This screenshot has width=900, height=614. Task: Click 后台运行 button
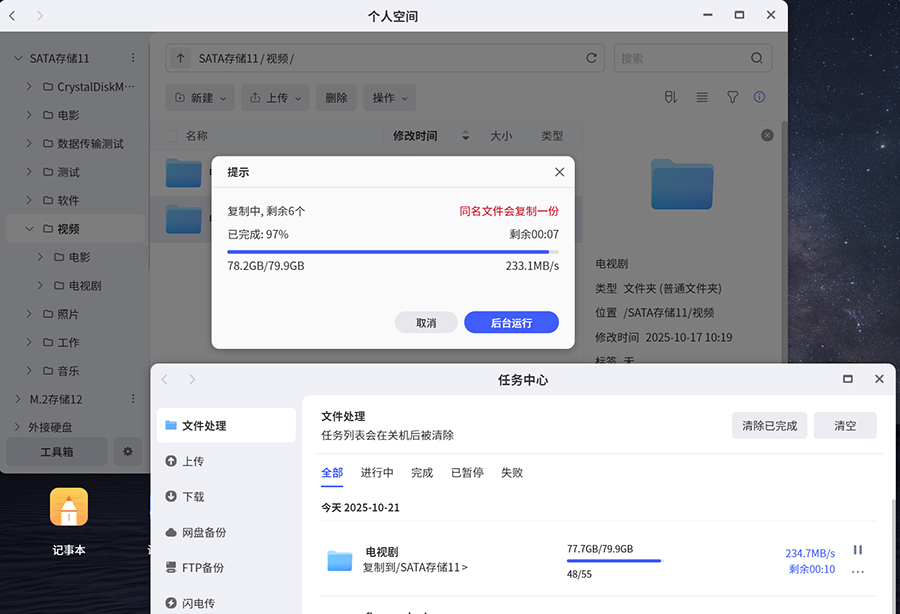(x=511, y=322)
